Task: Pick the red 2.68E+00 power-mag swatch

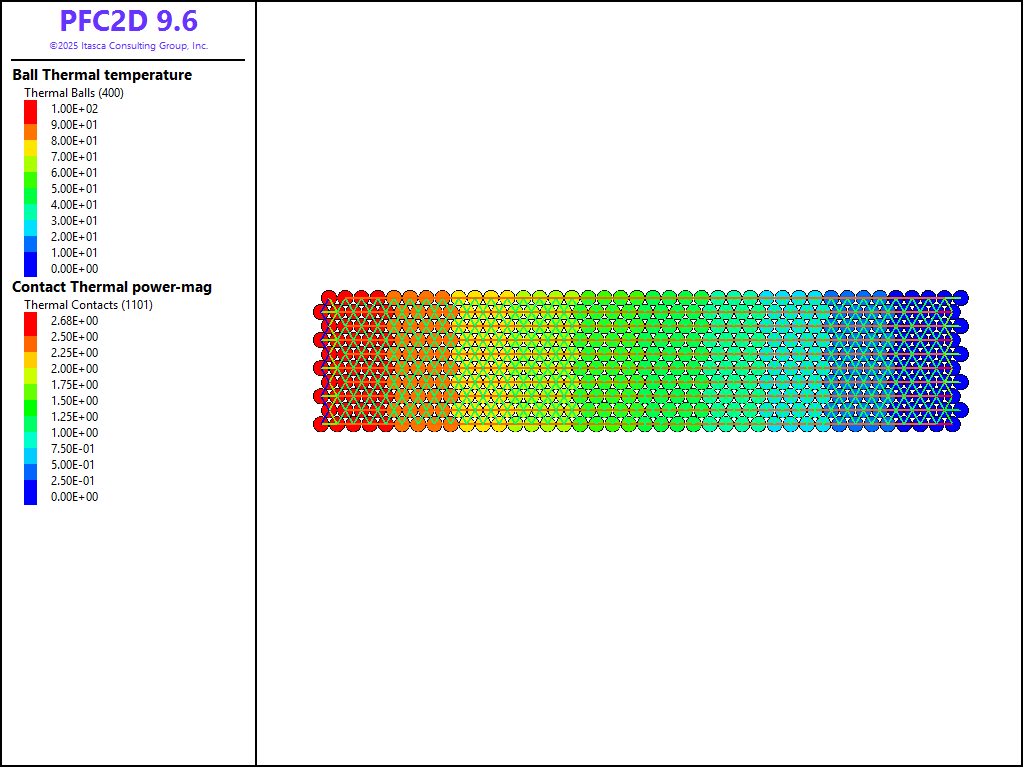Action: [x=31, y=321]
